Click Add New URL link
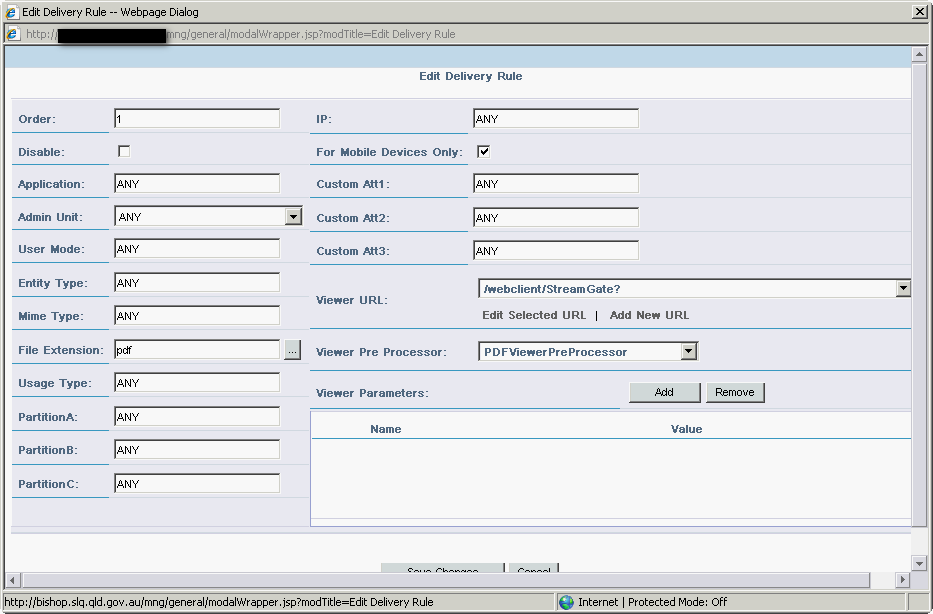933x614 pixels. (649, 315)
